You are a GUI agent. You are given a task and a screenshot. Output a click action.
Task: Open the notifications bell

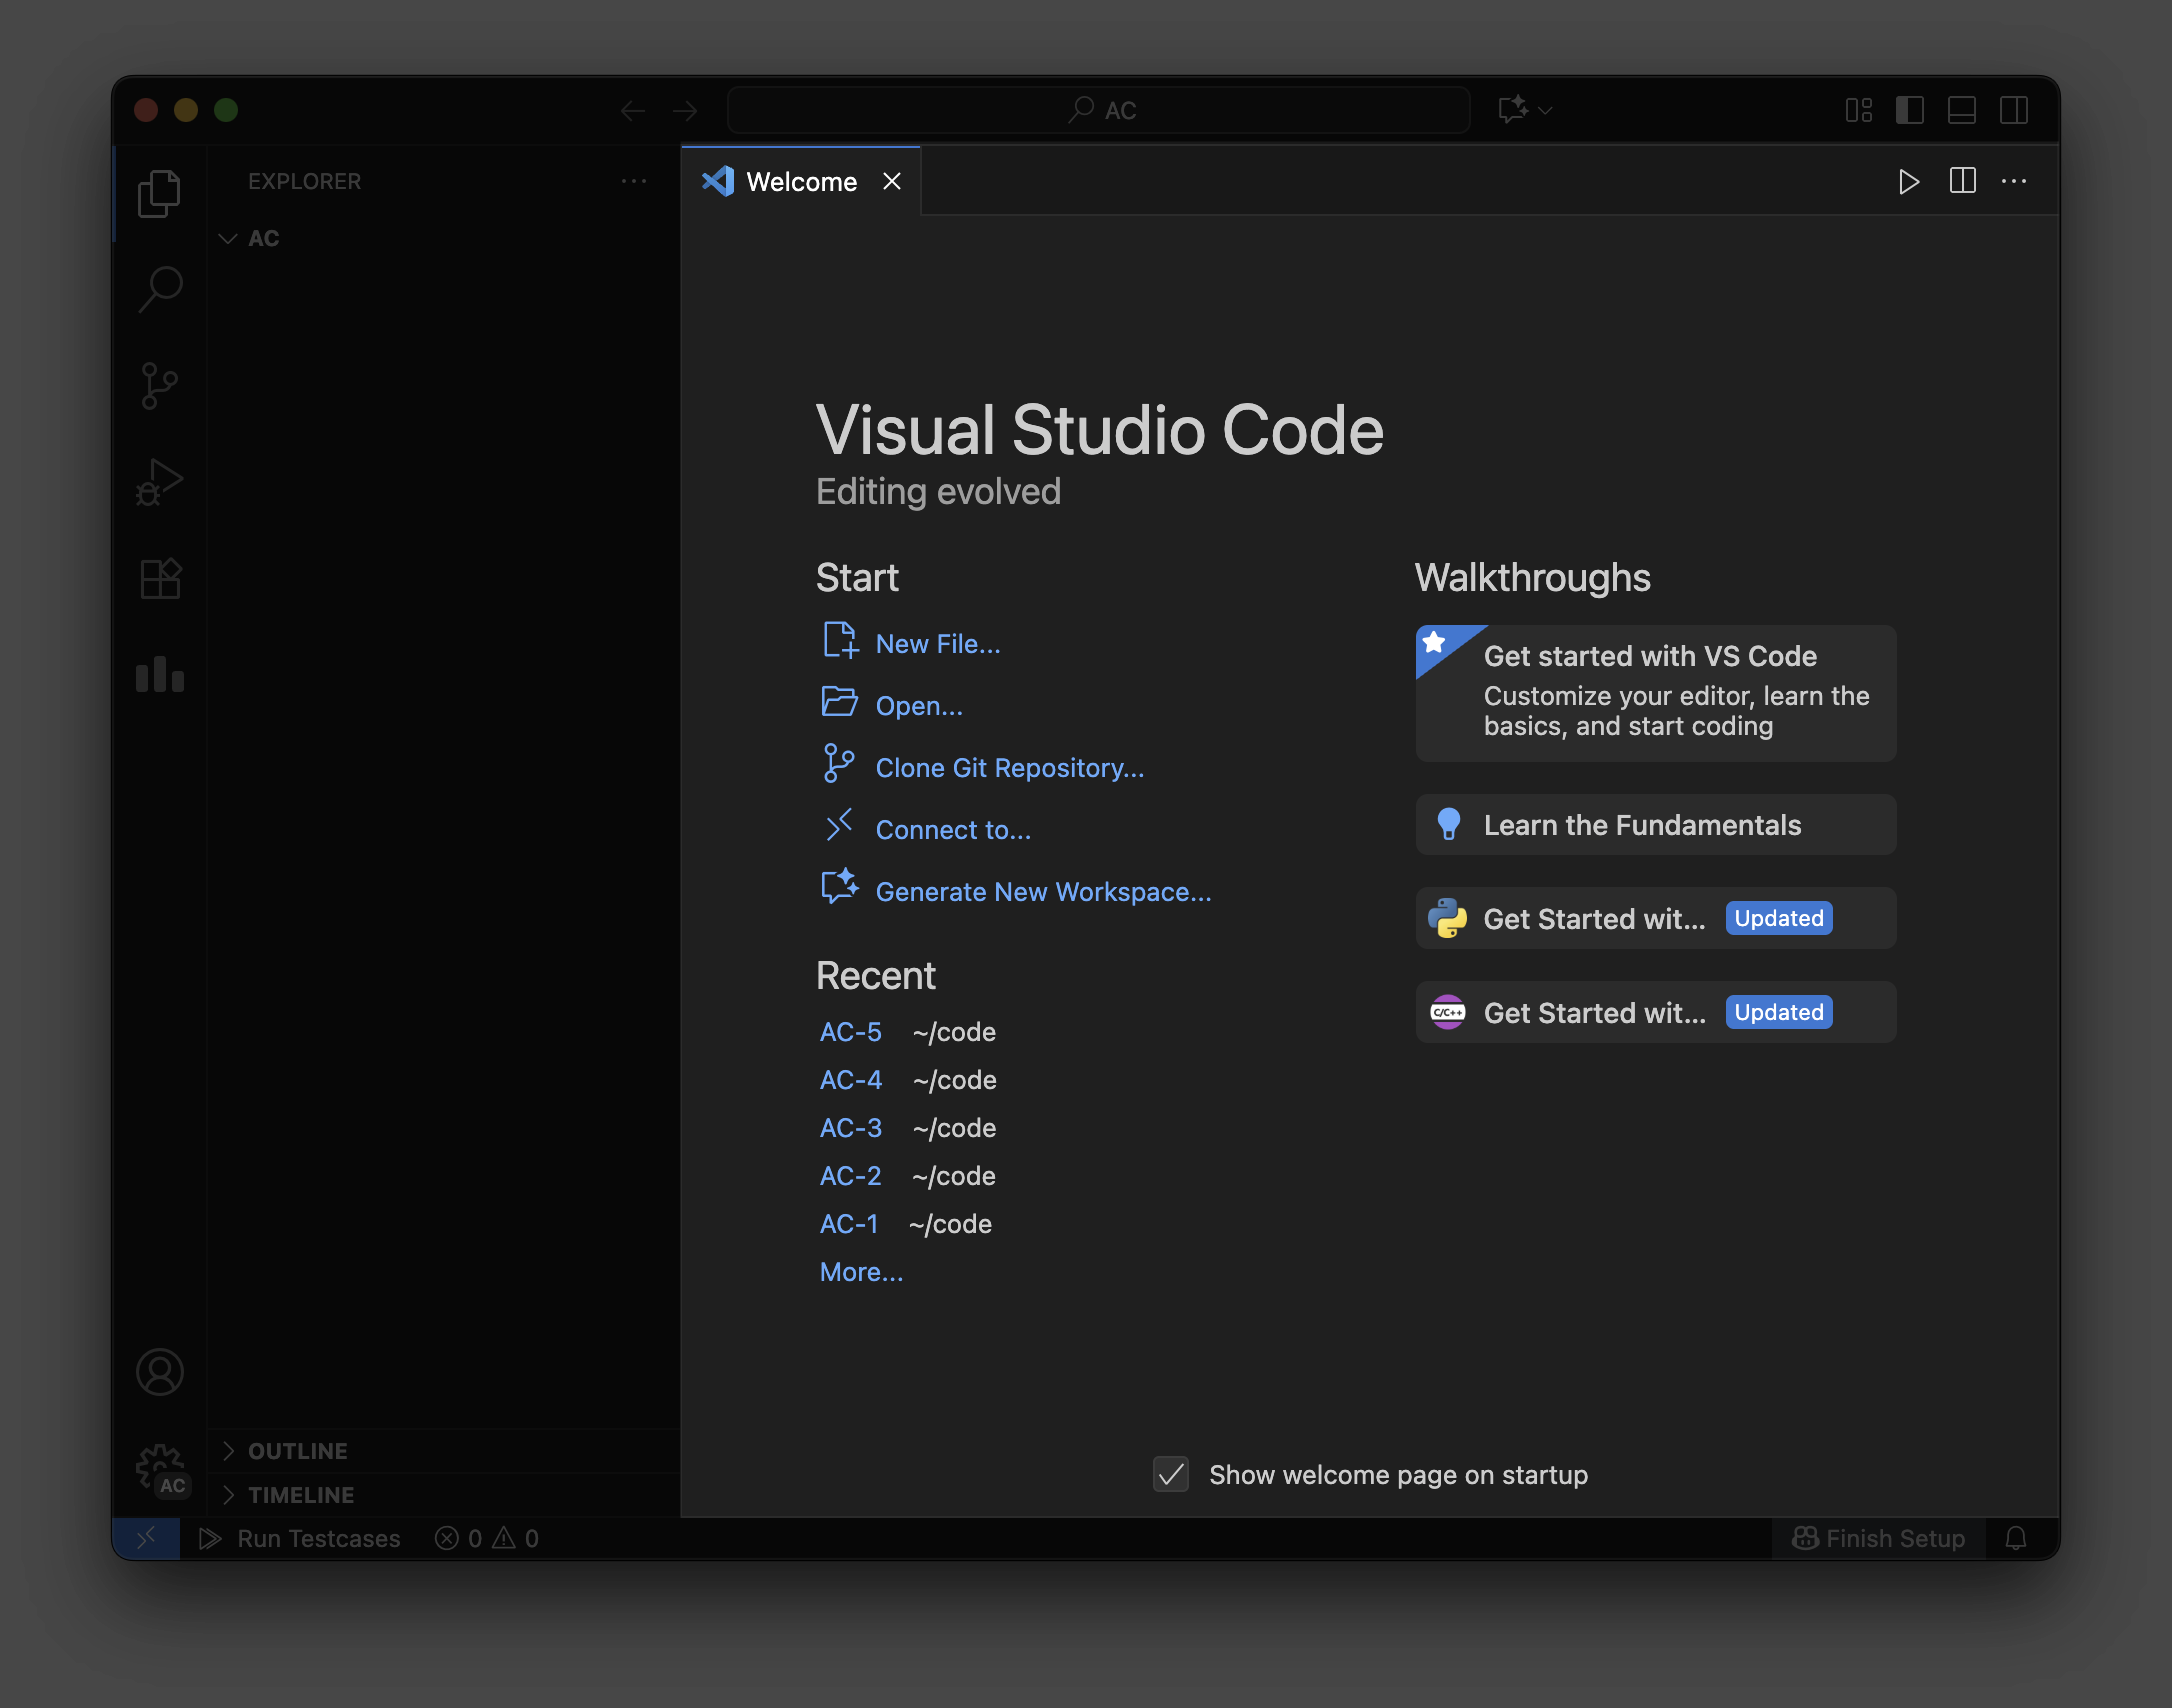tap(2016, 1538)
